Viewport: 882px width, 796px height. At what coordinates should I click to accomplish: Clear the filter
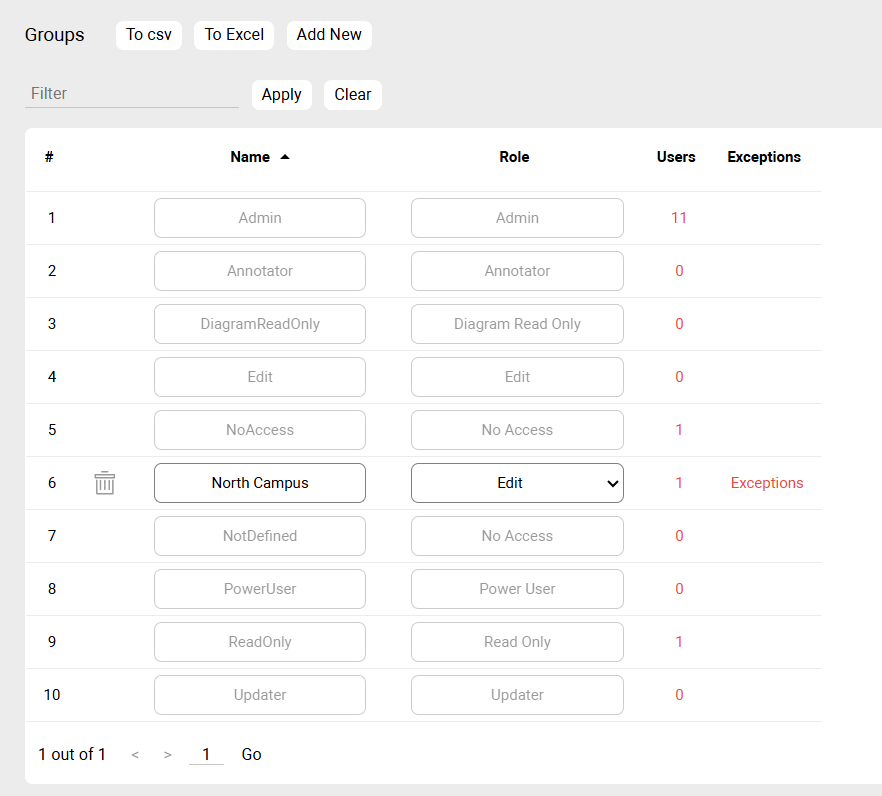(352, 95)
